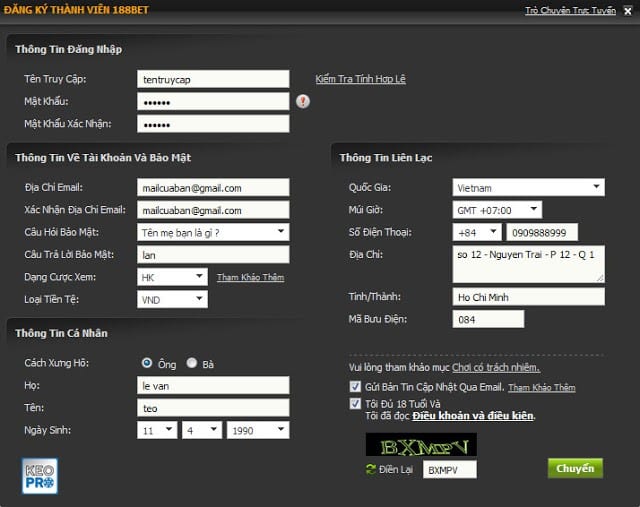This screenshot has width=640, height=507.
Task: Open the Quốc Gia country dropdown
Action: (527, 187)
